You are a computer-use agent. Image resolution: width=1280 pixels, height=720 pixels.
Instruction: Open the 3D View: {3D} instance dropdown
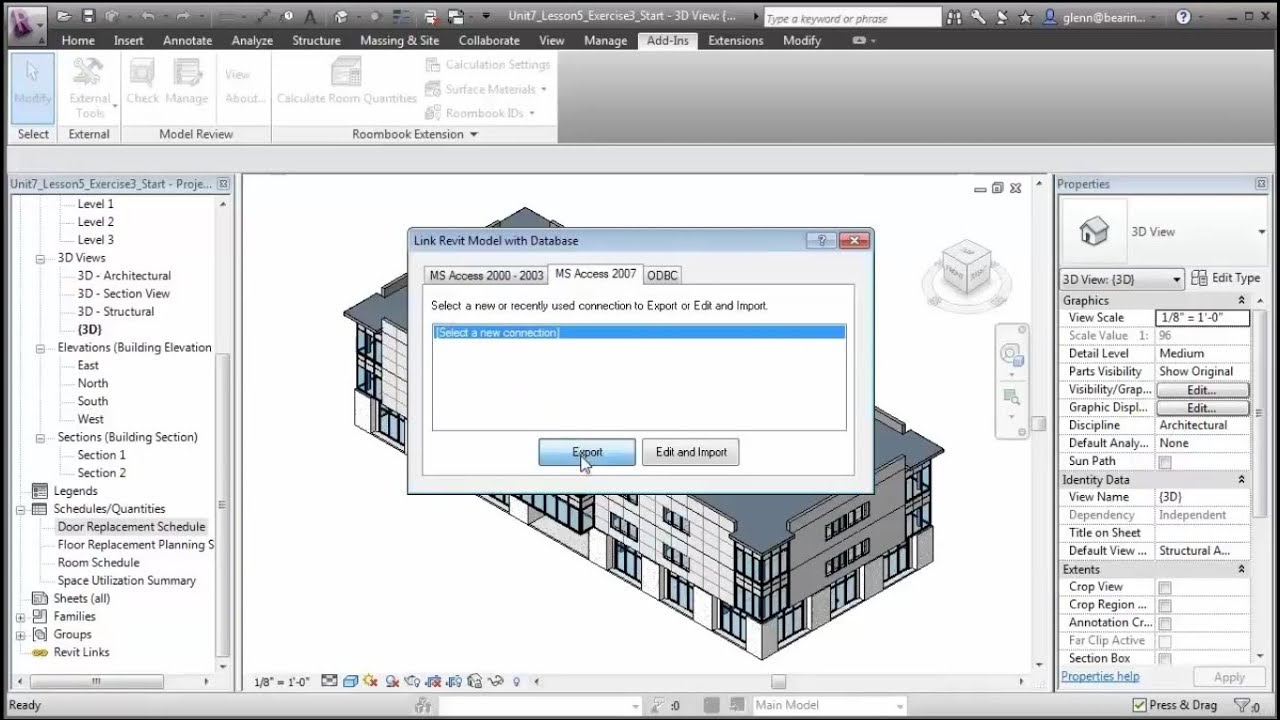[1122, 279]
